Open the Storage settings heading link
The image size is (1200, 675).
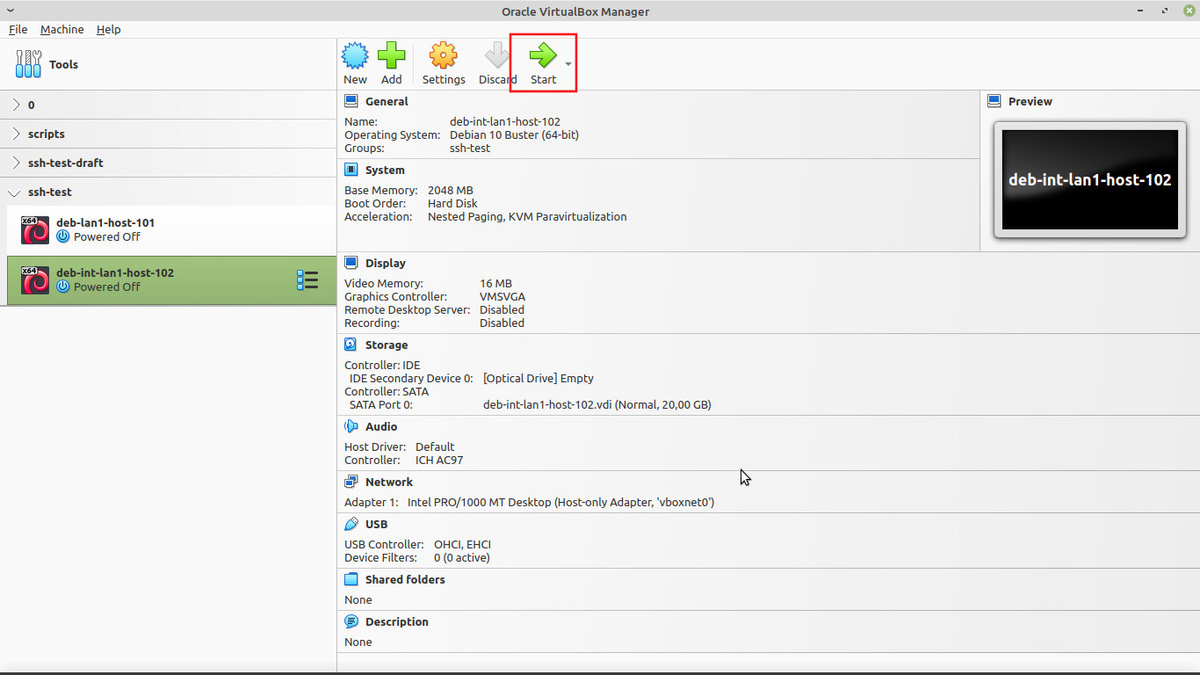pos(386,345)
